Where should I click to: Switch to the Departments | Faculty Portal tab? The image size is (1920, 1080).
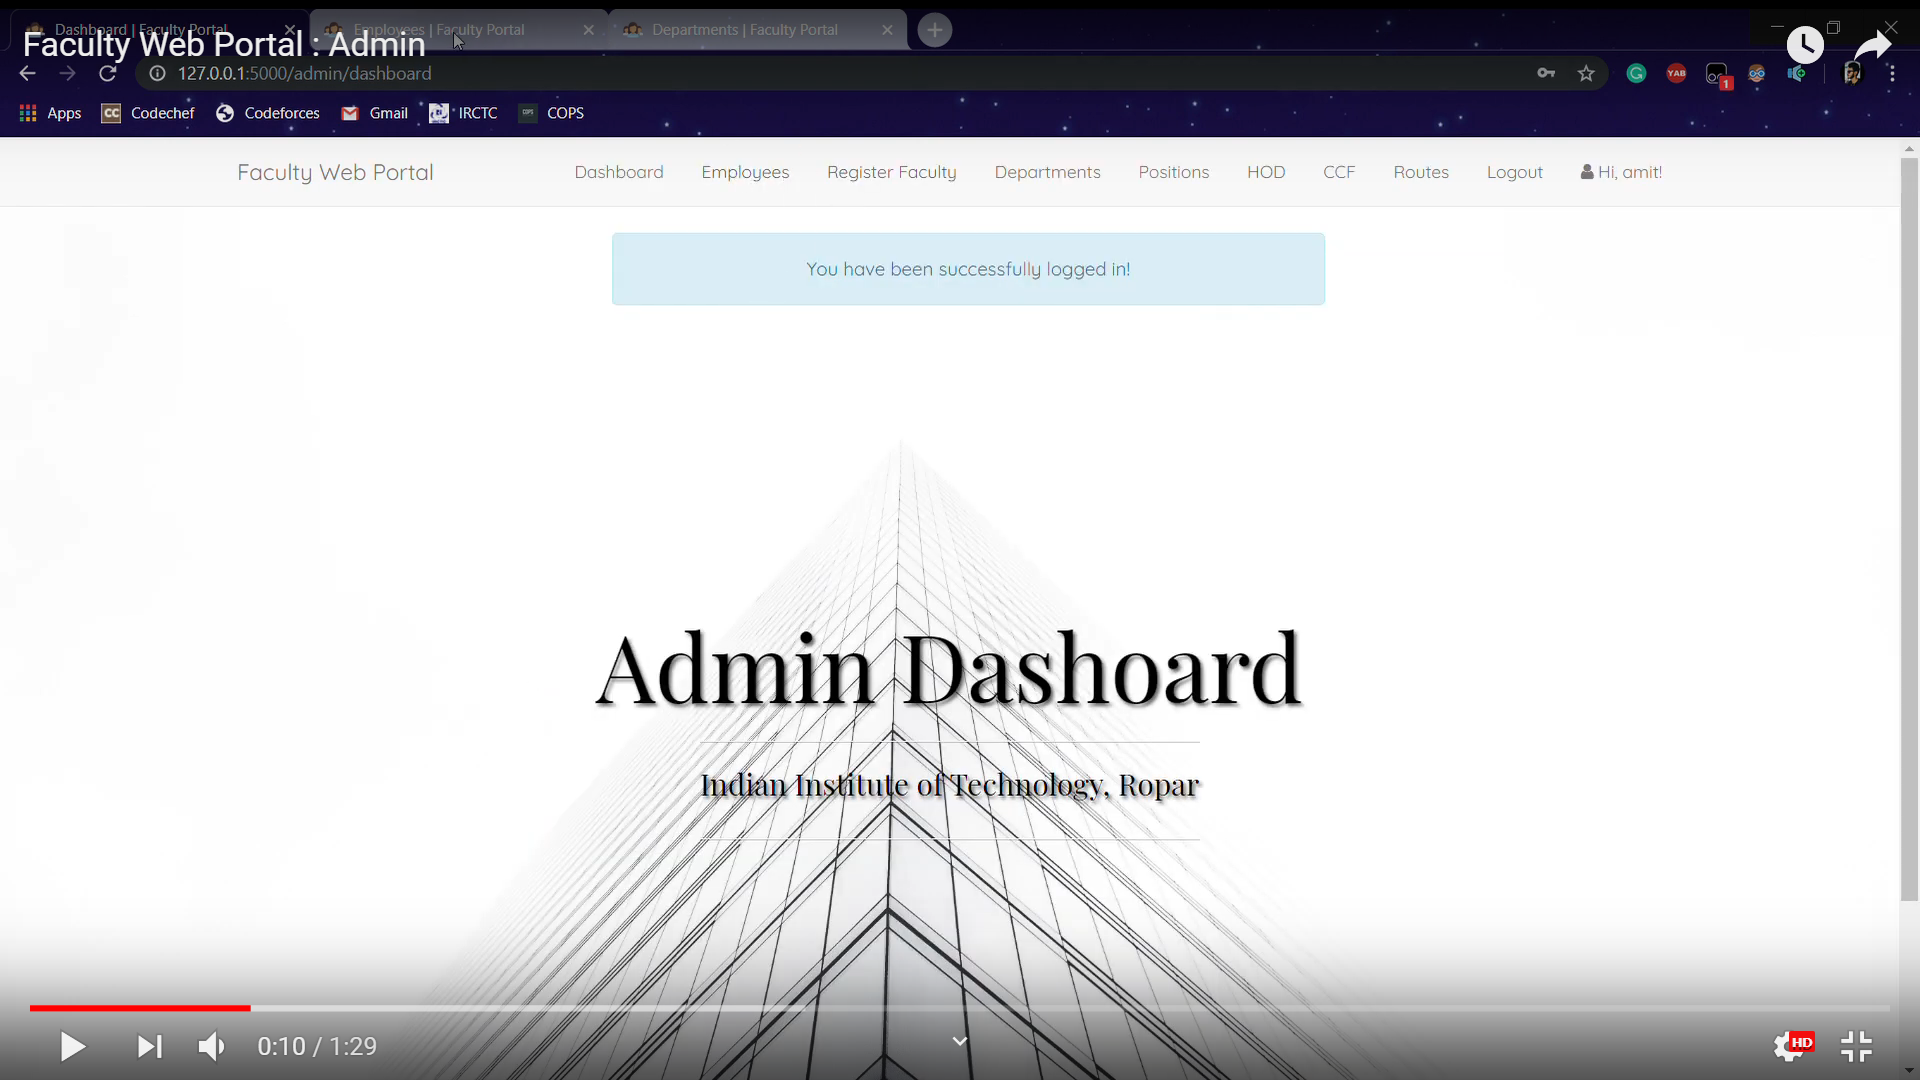pos(745,30)
